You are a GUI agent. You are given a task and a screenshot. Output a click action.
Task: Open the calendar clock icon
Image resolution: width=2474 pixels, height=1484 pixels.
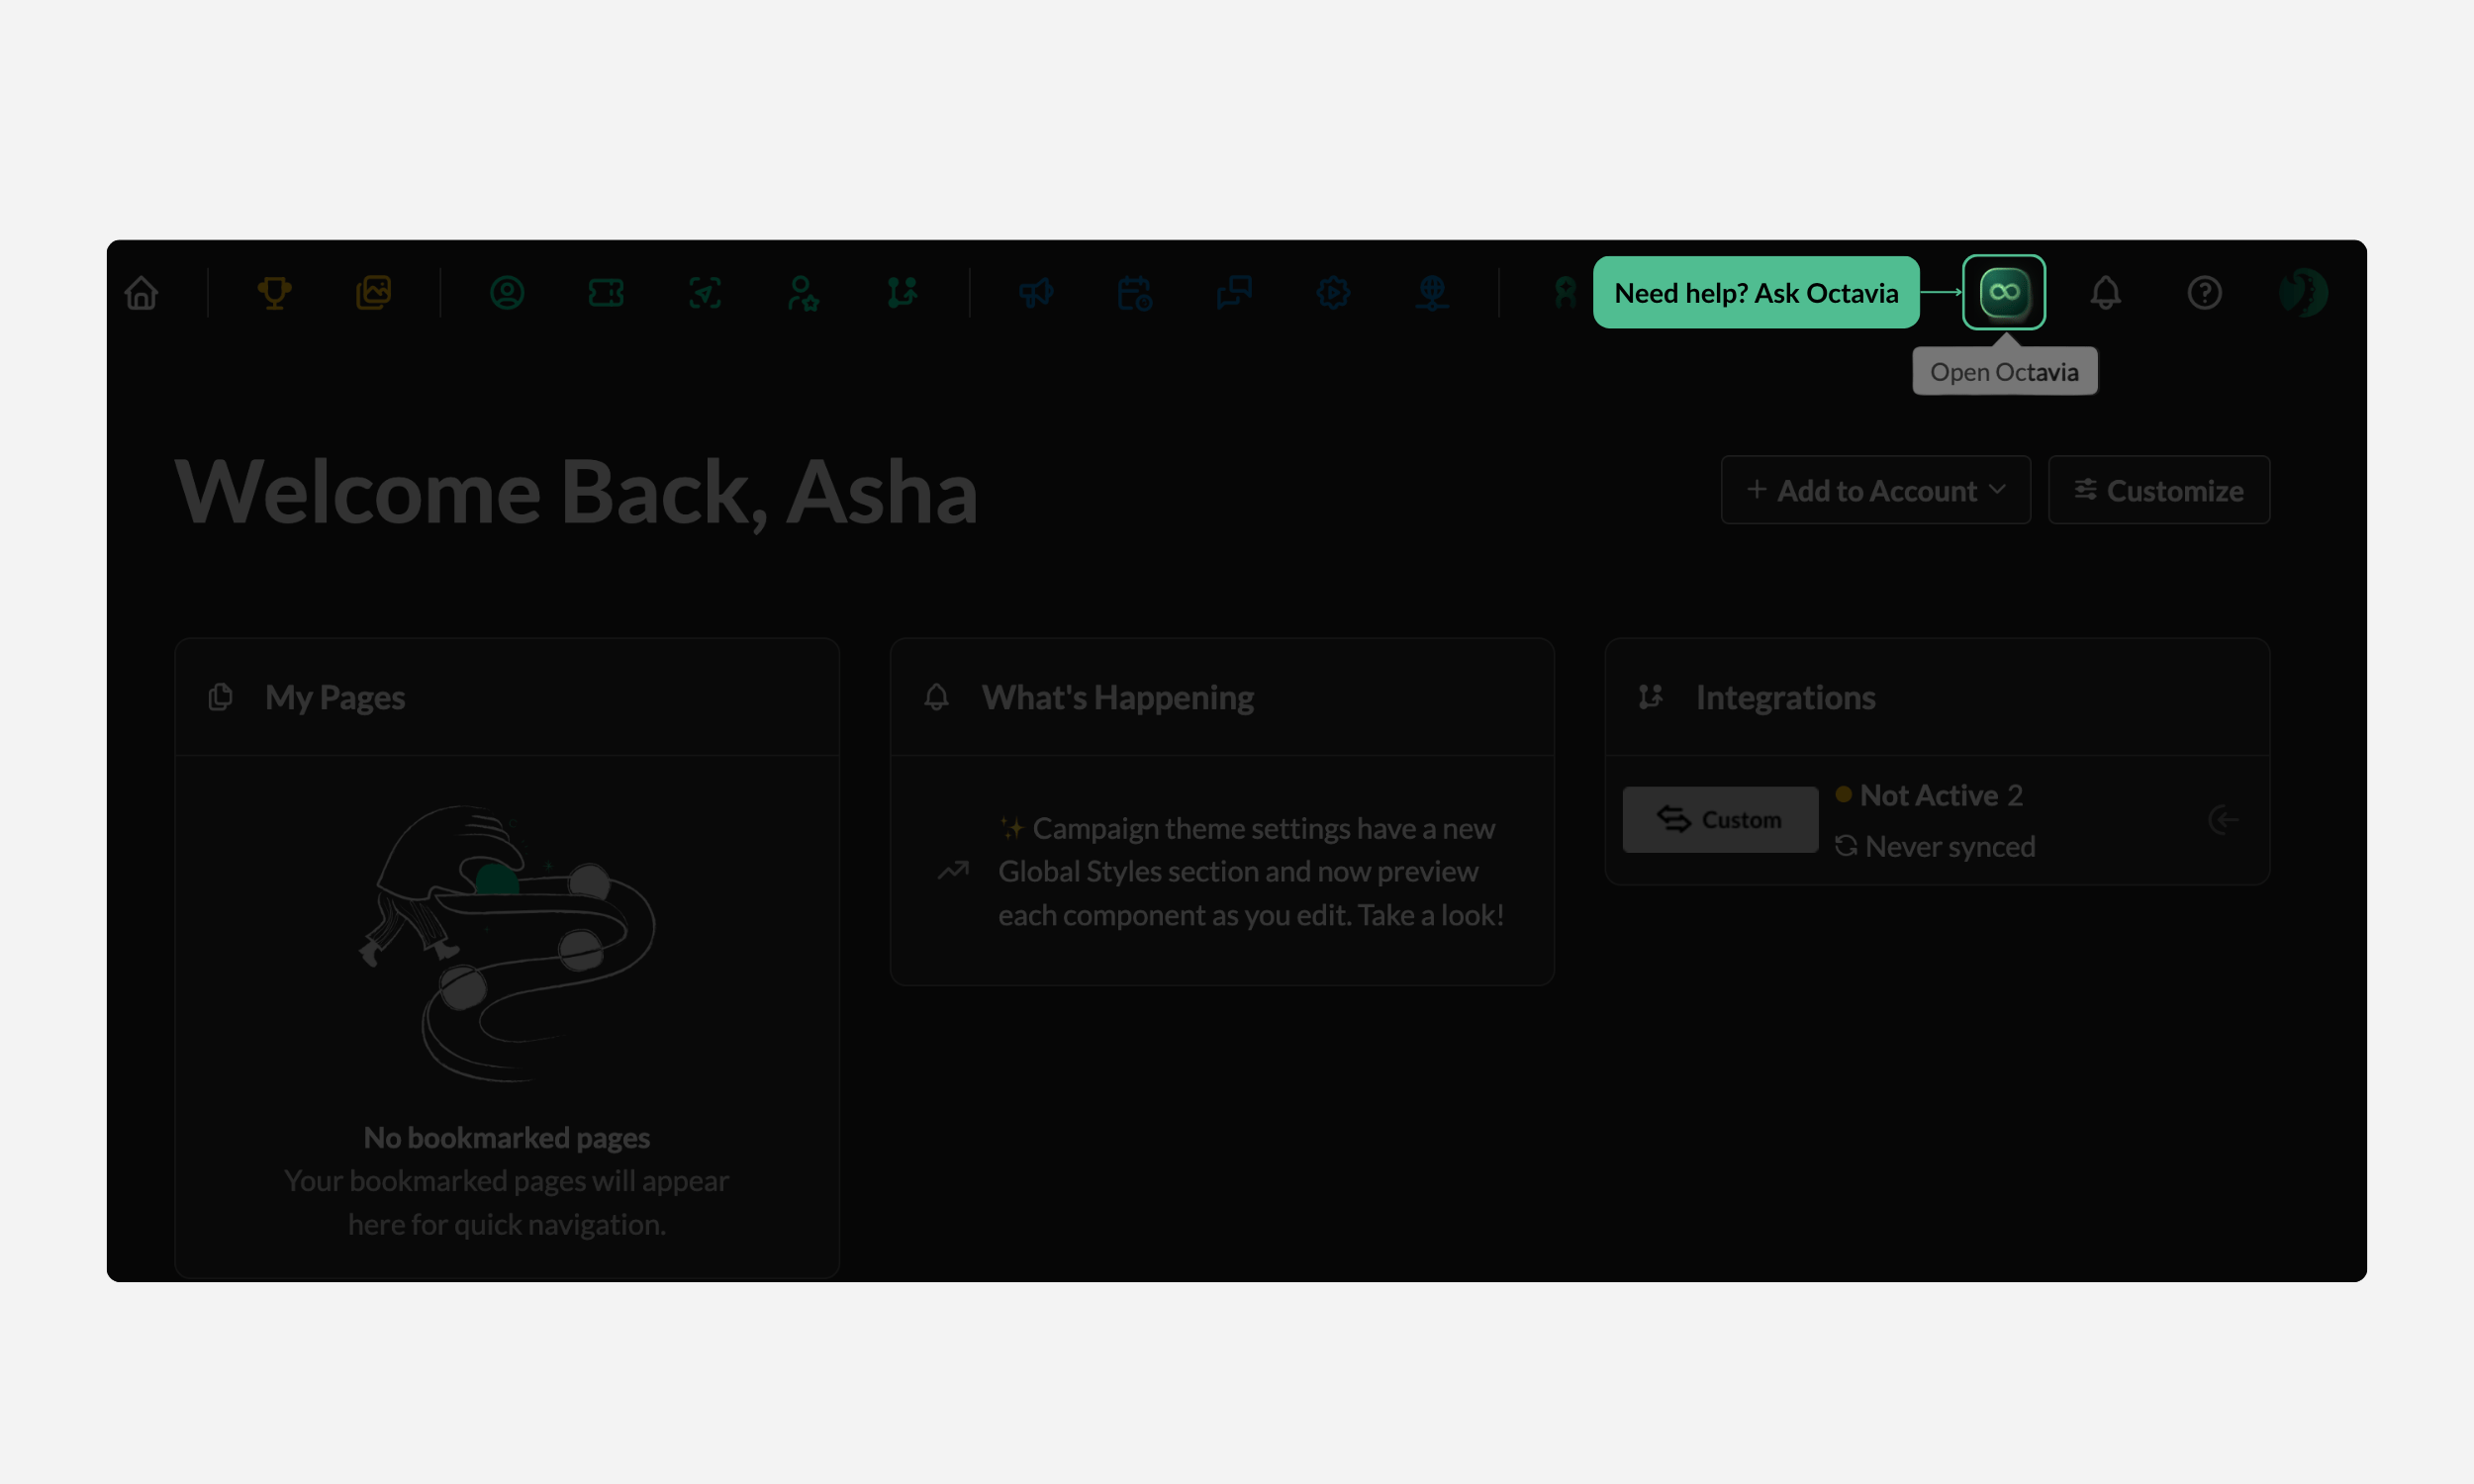1135,293
